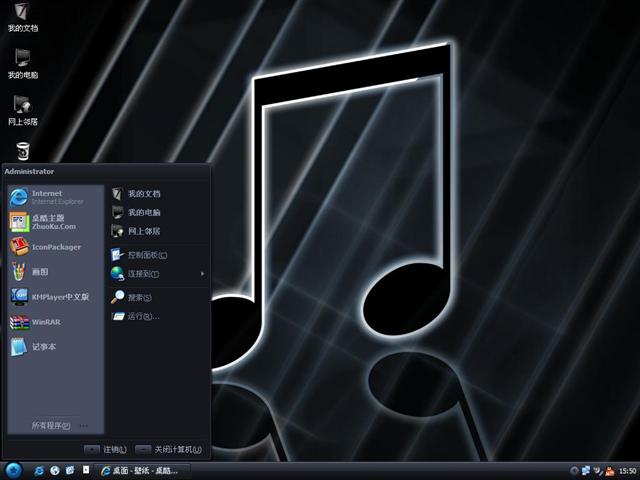Select 运行 from the Start menu
The height and width of the screenshot is (480, 640).
[x=142, y=316]
